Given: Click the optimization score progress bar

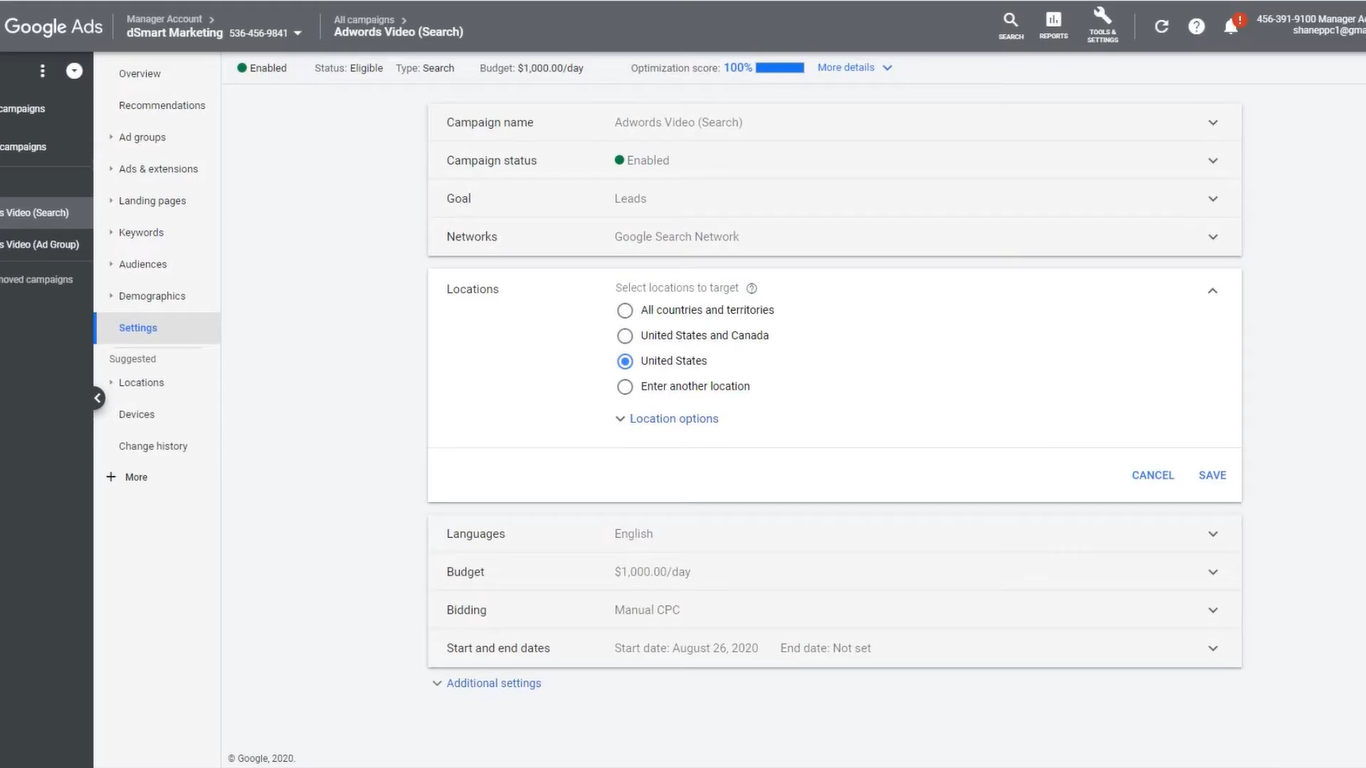Looking at the screenshot, I should pyautogui.click(x=780, y=68).
